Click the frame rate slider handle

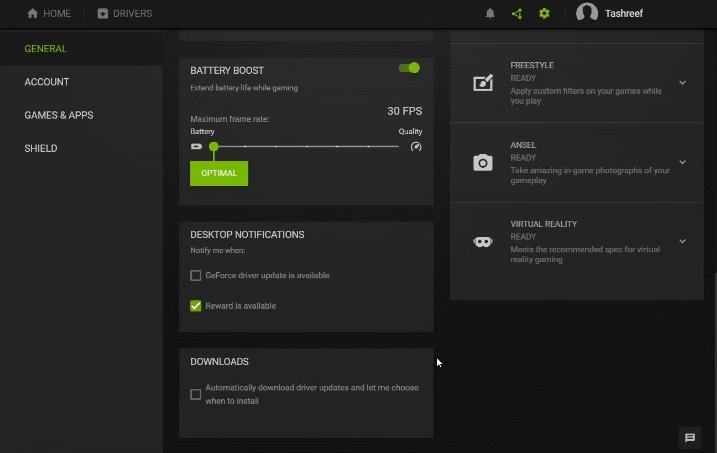click(214, 147)
